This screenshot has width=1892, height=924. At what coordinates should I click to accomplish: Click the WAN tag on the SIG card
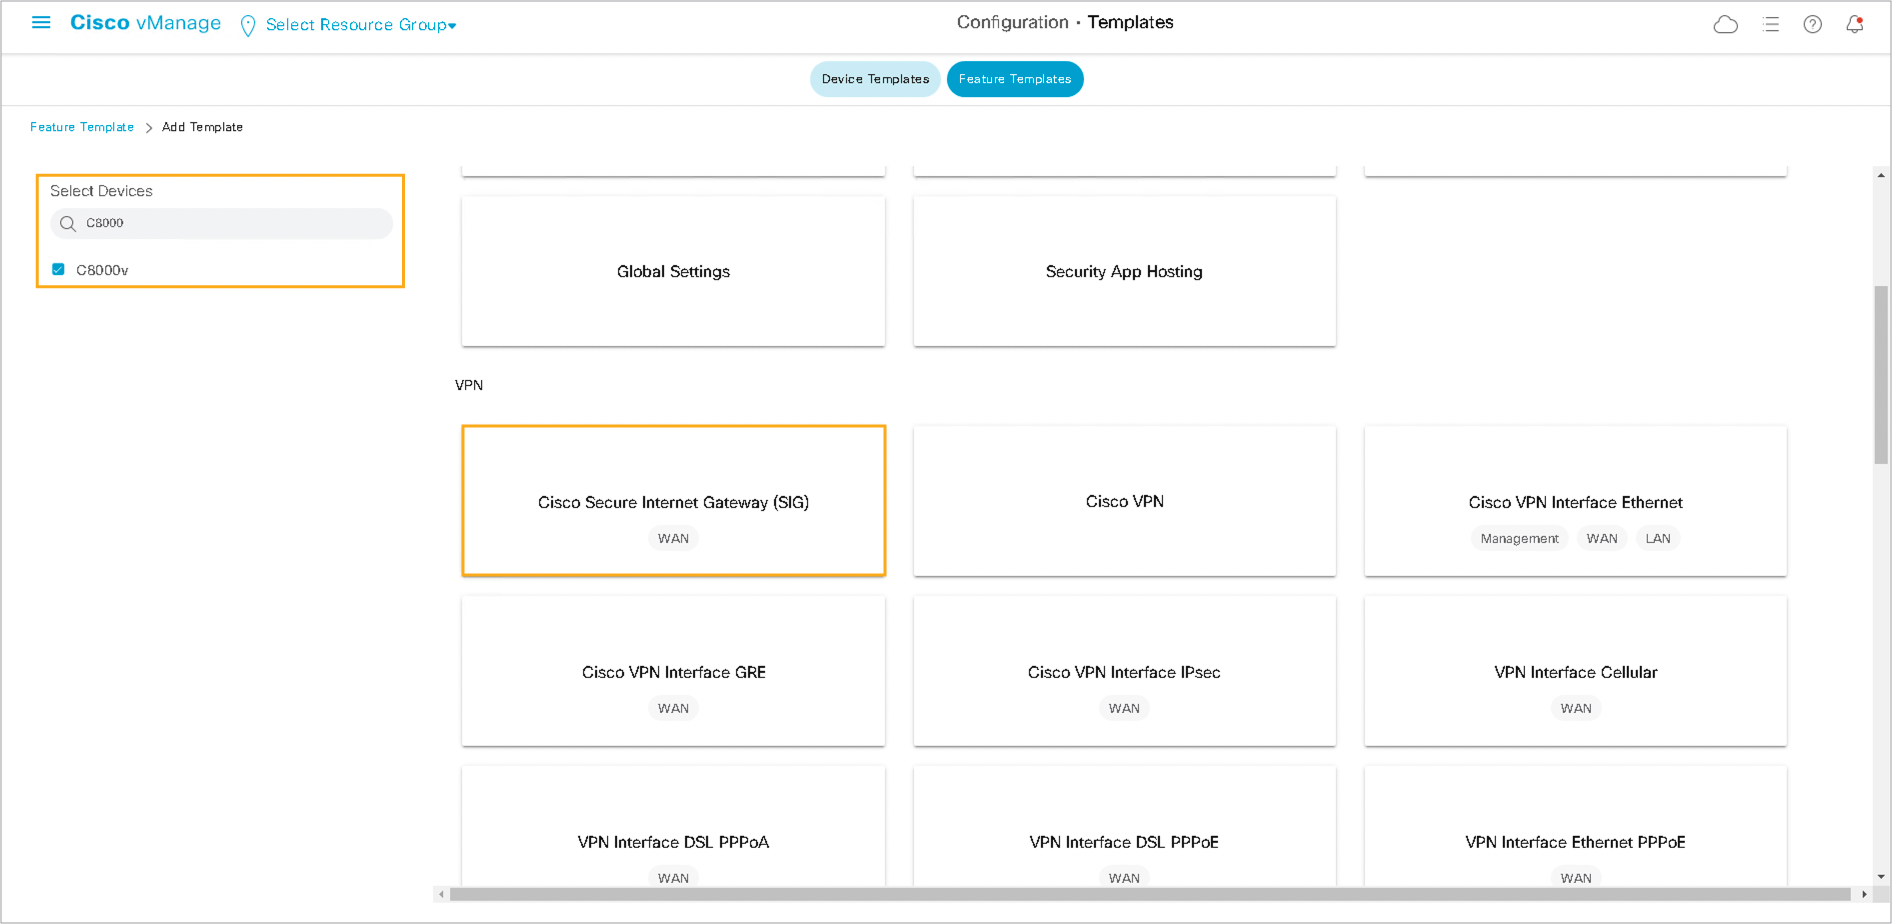(673, 538)
